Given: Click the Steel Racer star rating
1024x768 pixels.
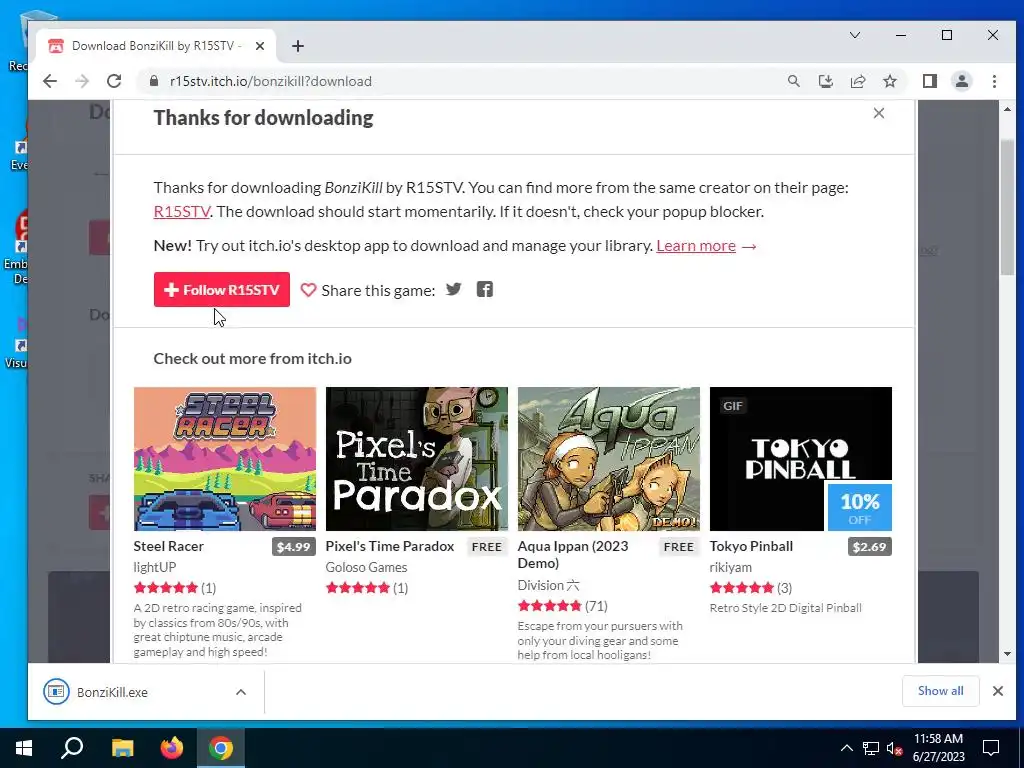Looking at the screenshot, I should click(165, 588).
